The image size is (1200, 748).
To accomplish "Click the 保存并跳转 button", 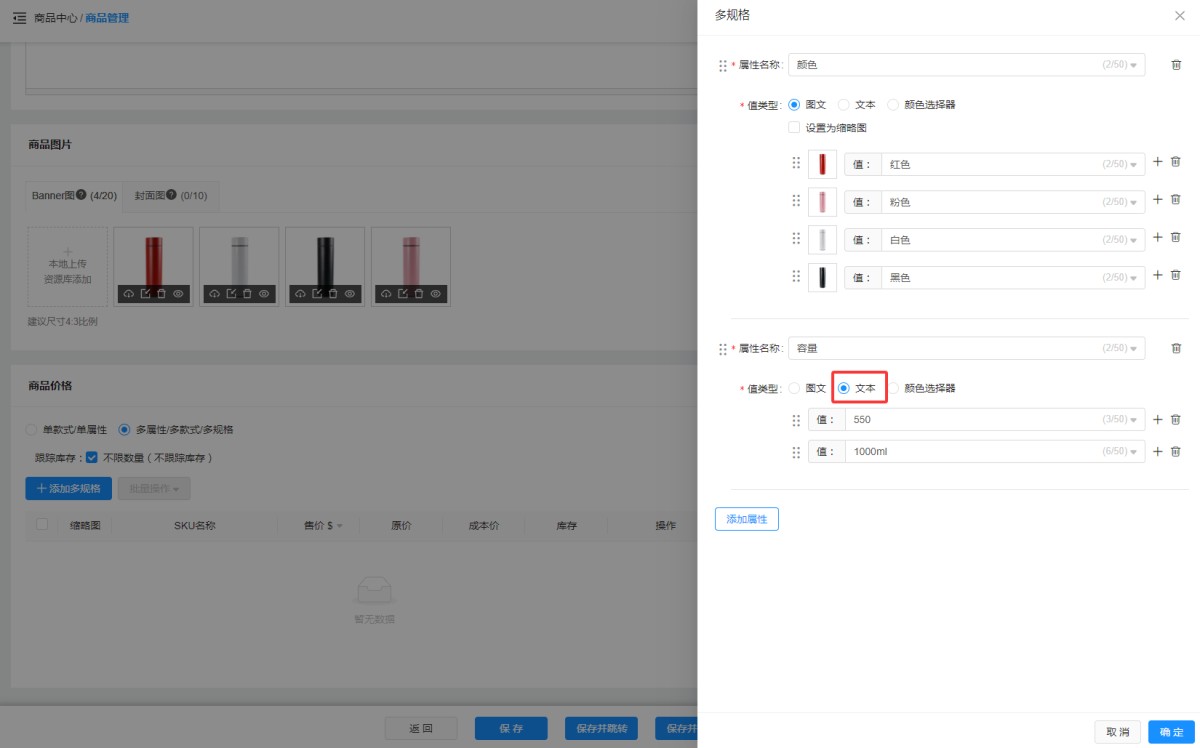I will click(x=602, y=729).
